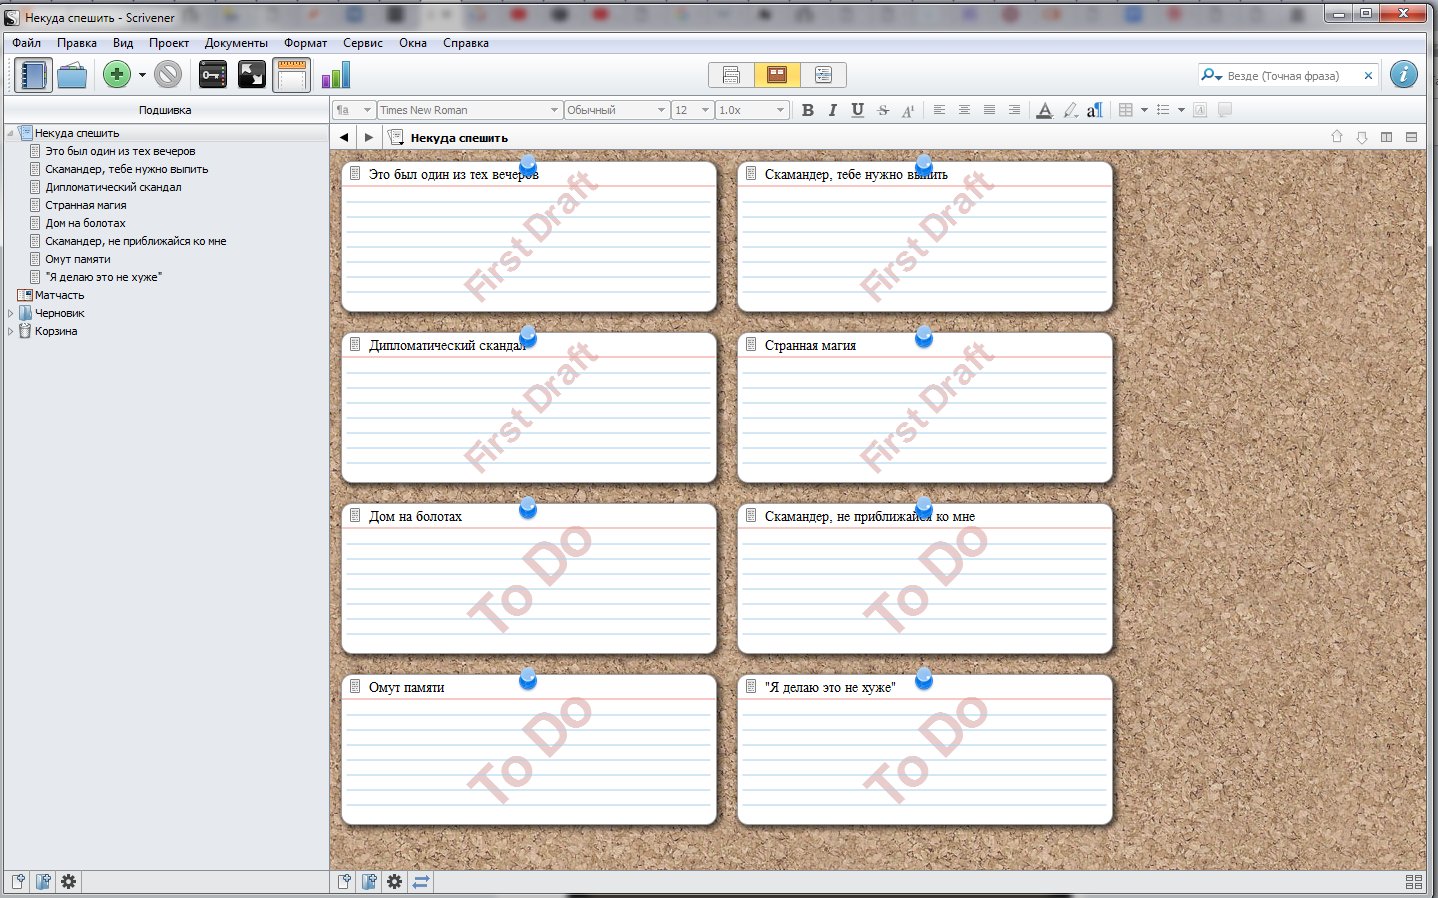Open Project Statistics bar chart icon
This screenshot has width=1438, height=898.
point(336,75)
